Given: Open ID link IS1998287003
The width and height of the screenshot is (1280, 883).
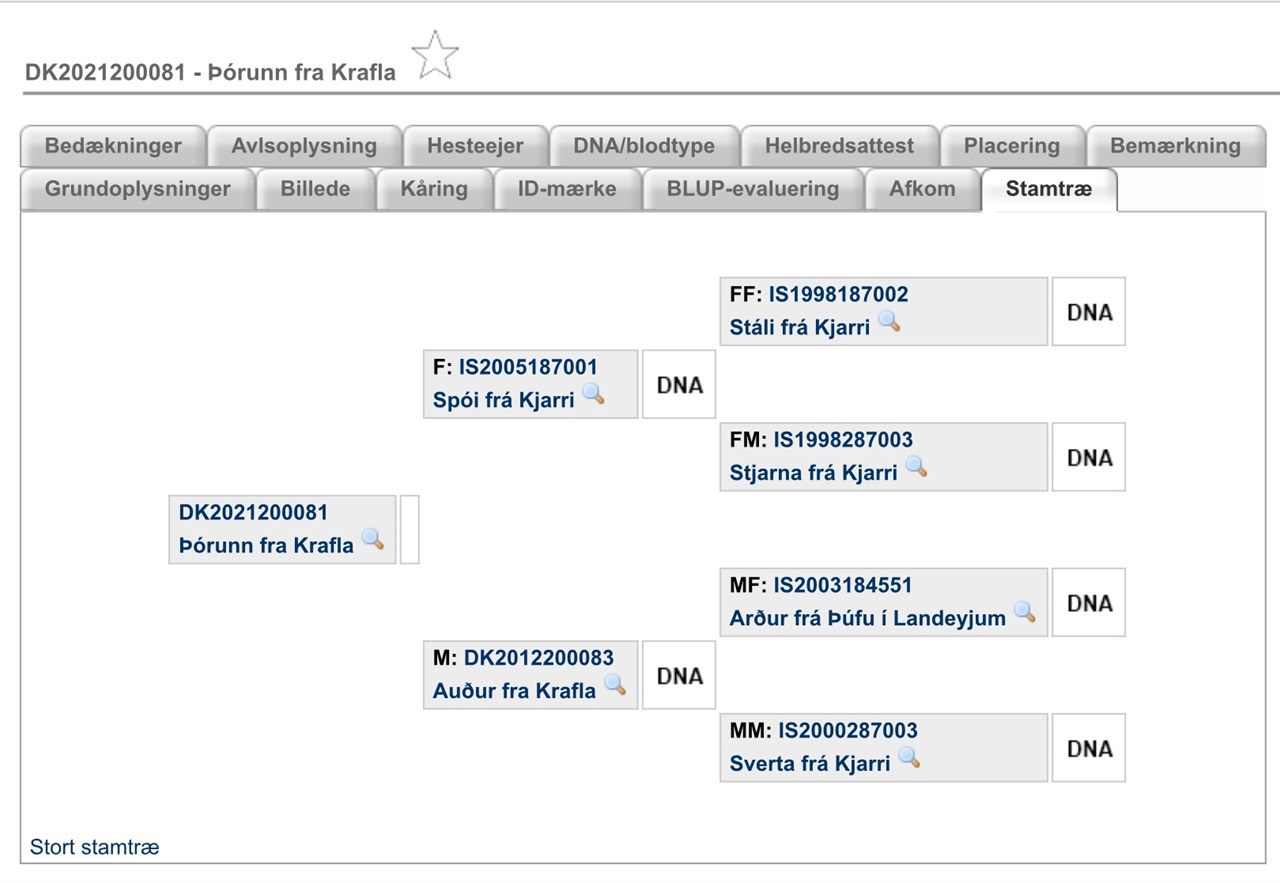Looking at the screenshot, I should (x=843, y=439).
